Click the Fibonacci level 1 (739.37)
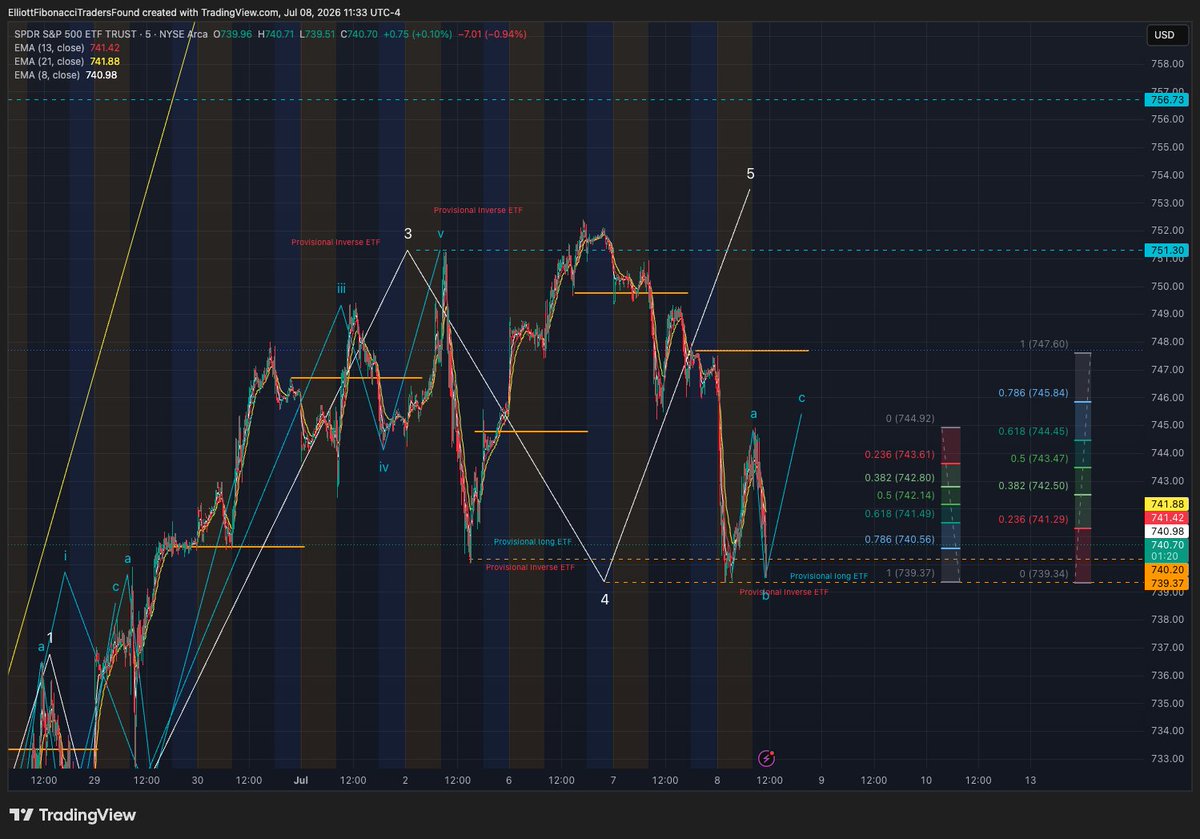1200x839 pixels. point(910,573)
